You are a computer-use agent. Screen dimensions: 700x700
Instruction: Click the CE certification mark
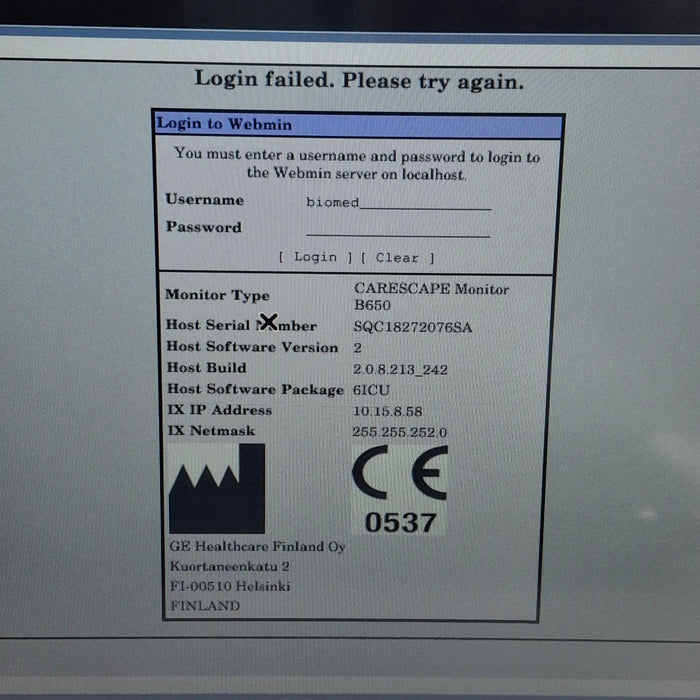coord(399,475)
